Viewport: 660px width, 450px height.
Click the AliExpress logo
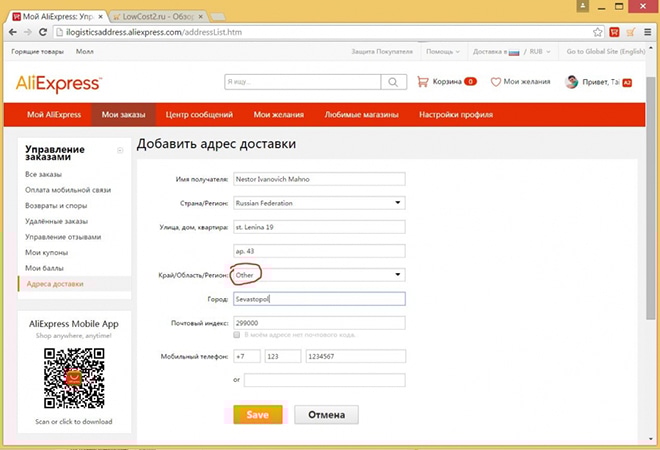click(x=58, y=83)
